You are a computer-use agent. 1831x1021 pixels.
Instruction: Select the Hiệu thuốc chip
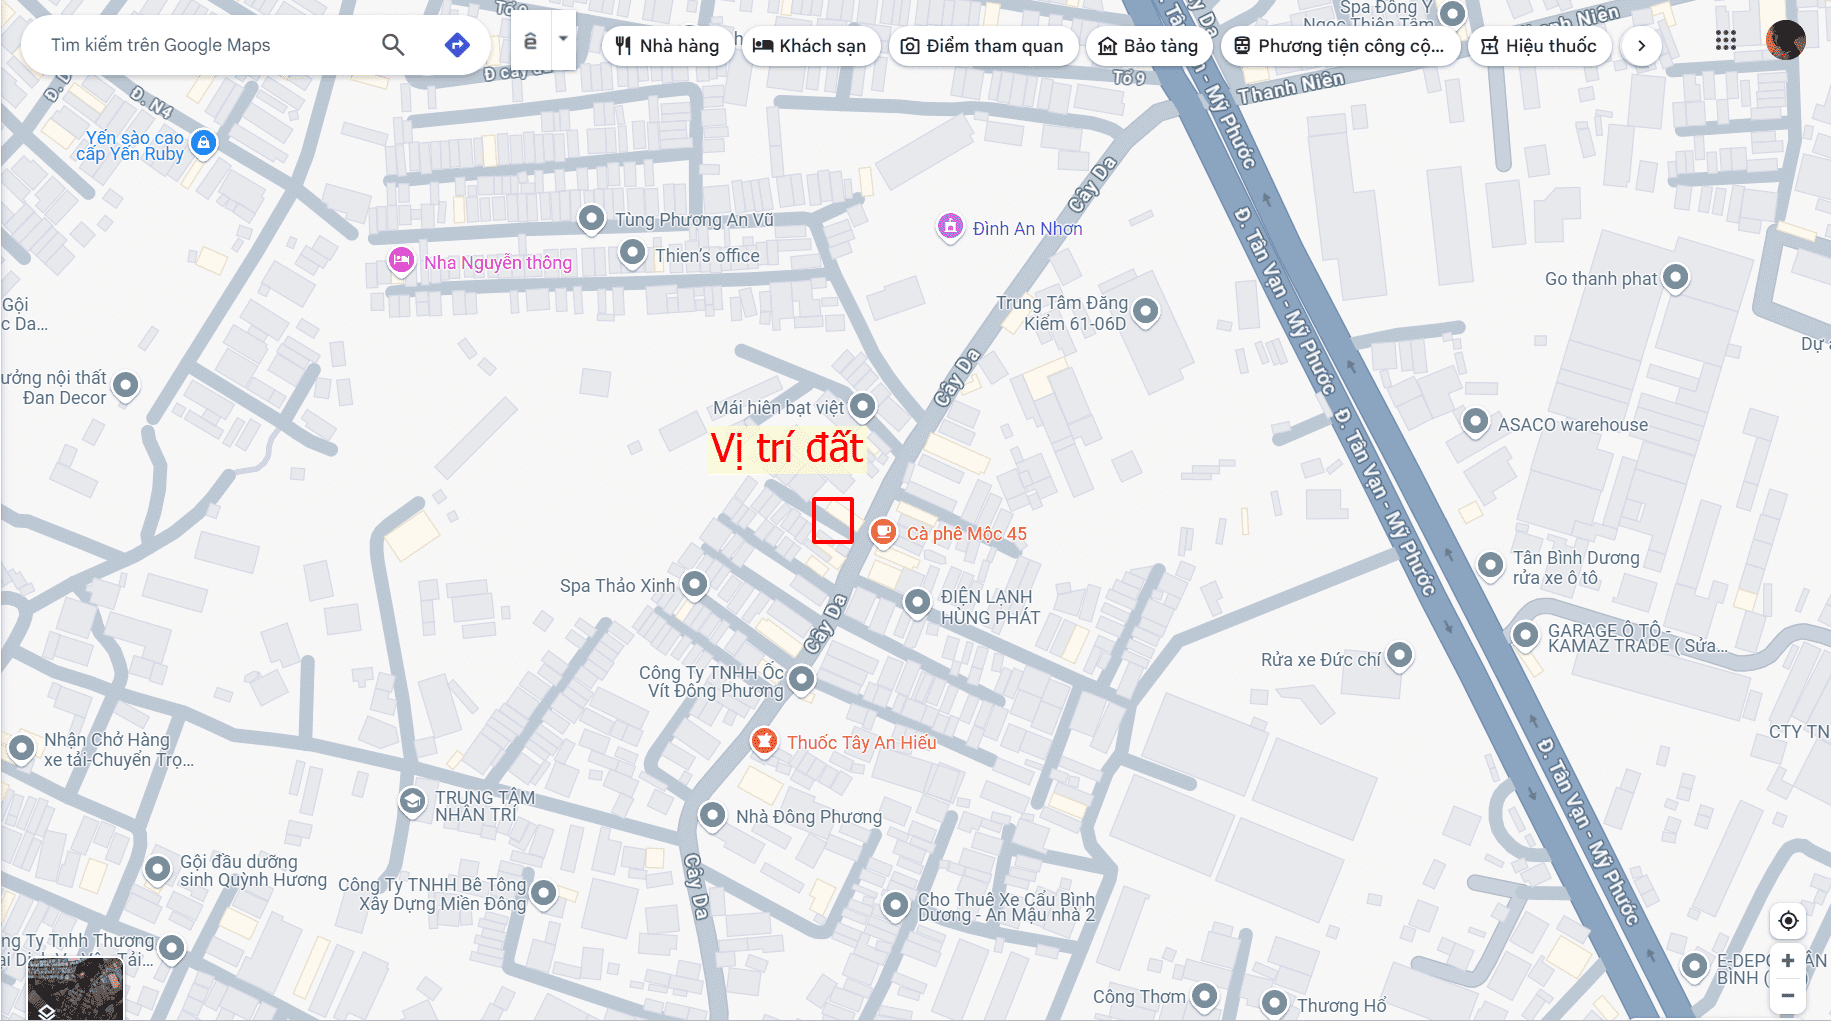(1539, 46)
